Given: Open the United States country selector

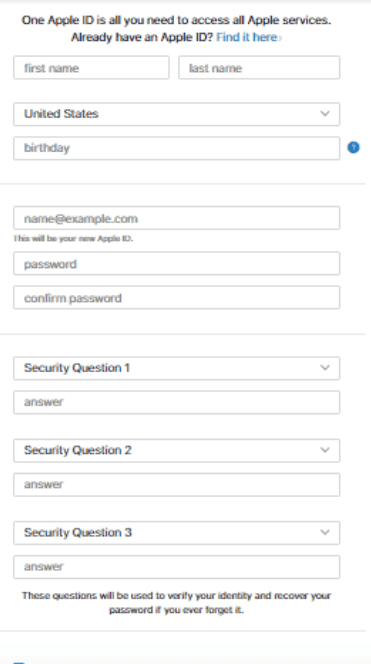Looking at the screenshot, I should coord(177,114).
